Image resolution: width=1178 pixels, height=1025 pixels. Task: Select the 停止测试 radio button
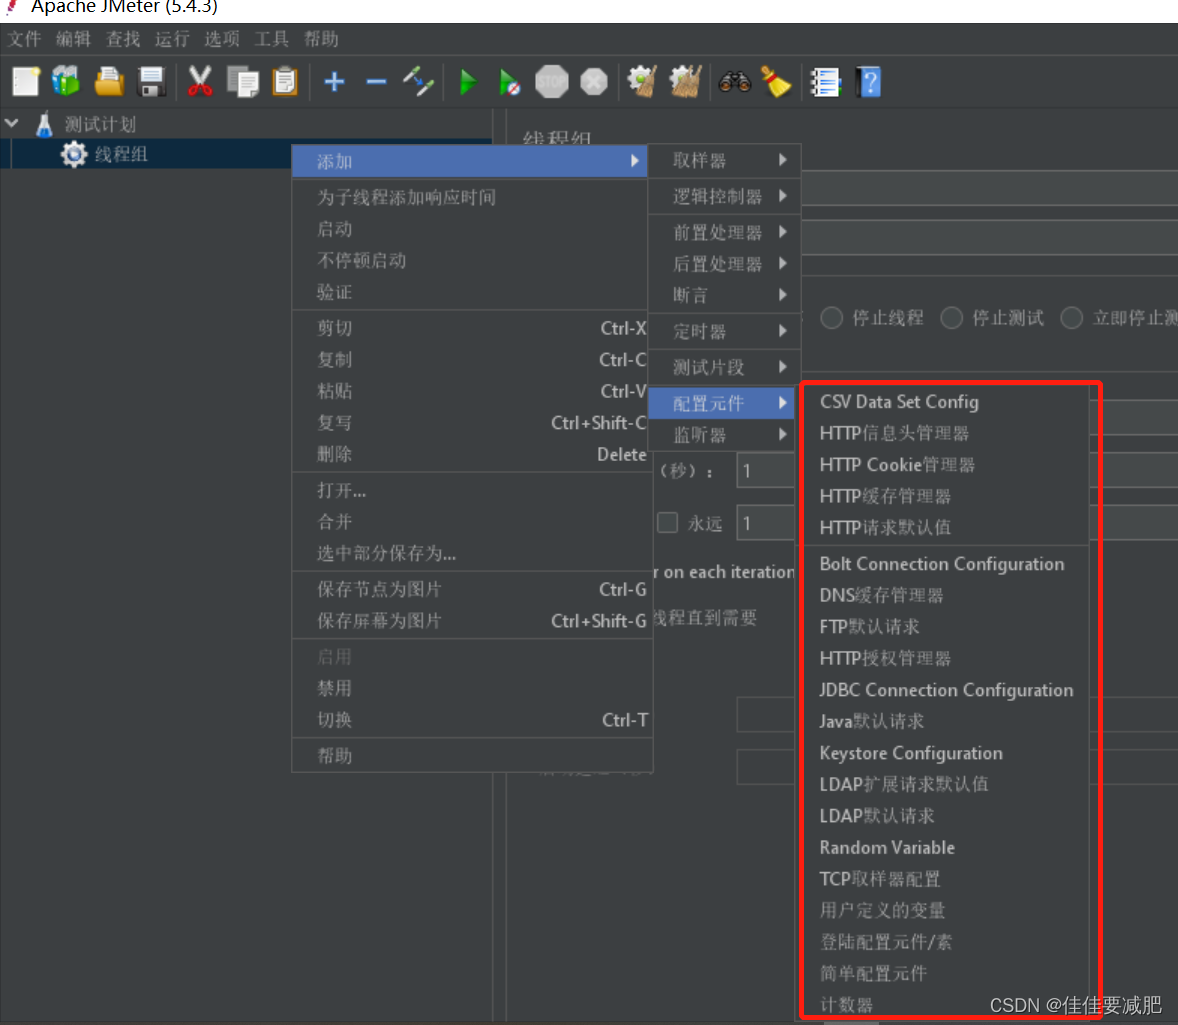[x=951, y=318]
